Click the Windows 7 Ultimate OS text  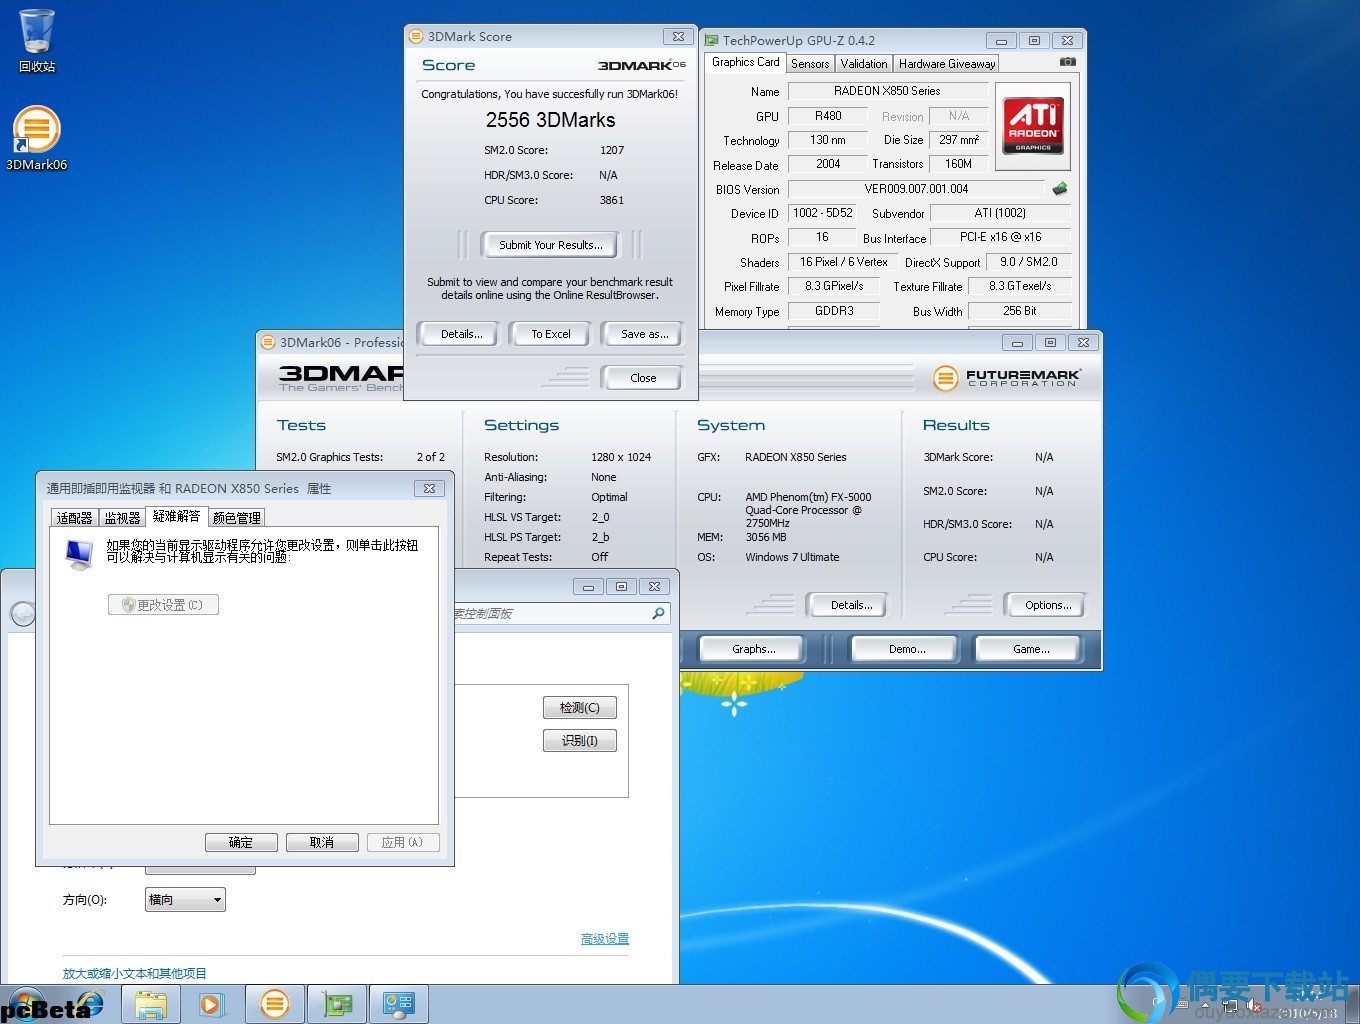click(792, 557)
